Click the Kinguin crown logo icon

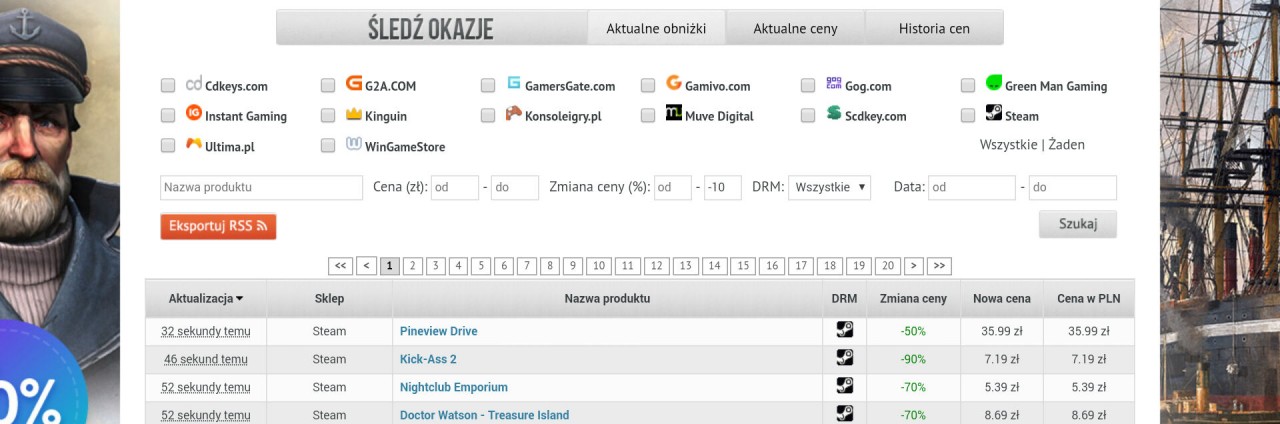(354, 114)
